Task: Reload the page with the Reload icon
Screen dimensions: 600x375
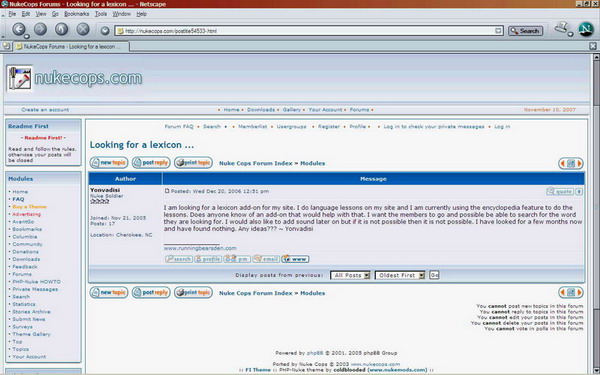Action: [61, 29]
